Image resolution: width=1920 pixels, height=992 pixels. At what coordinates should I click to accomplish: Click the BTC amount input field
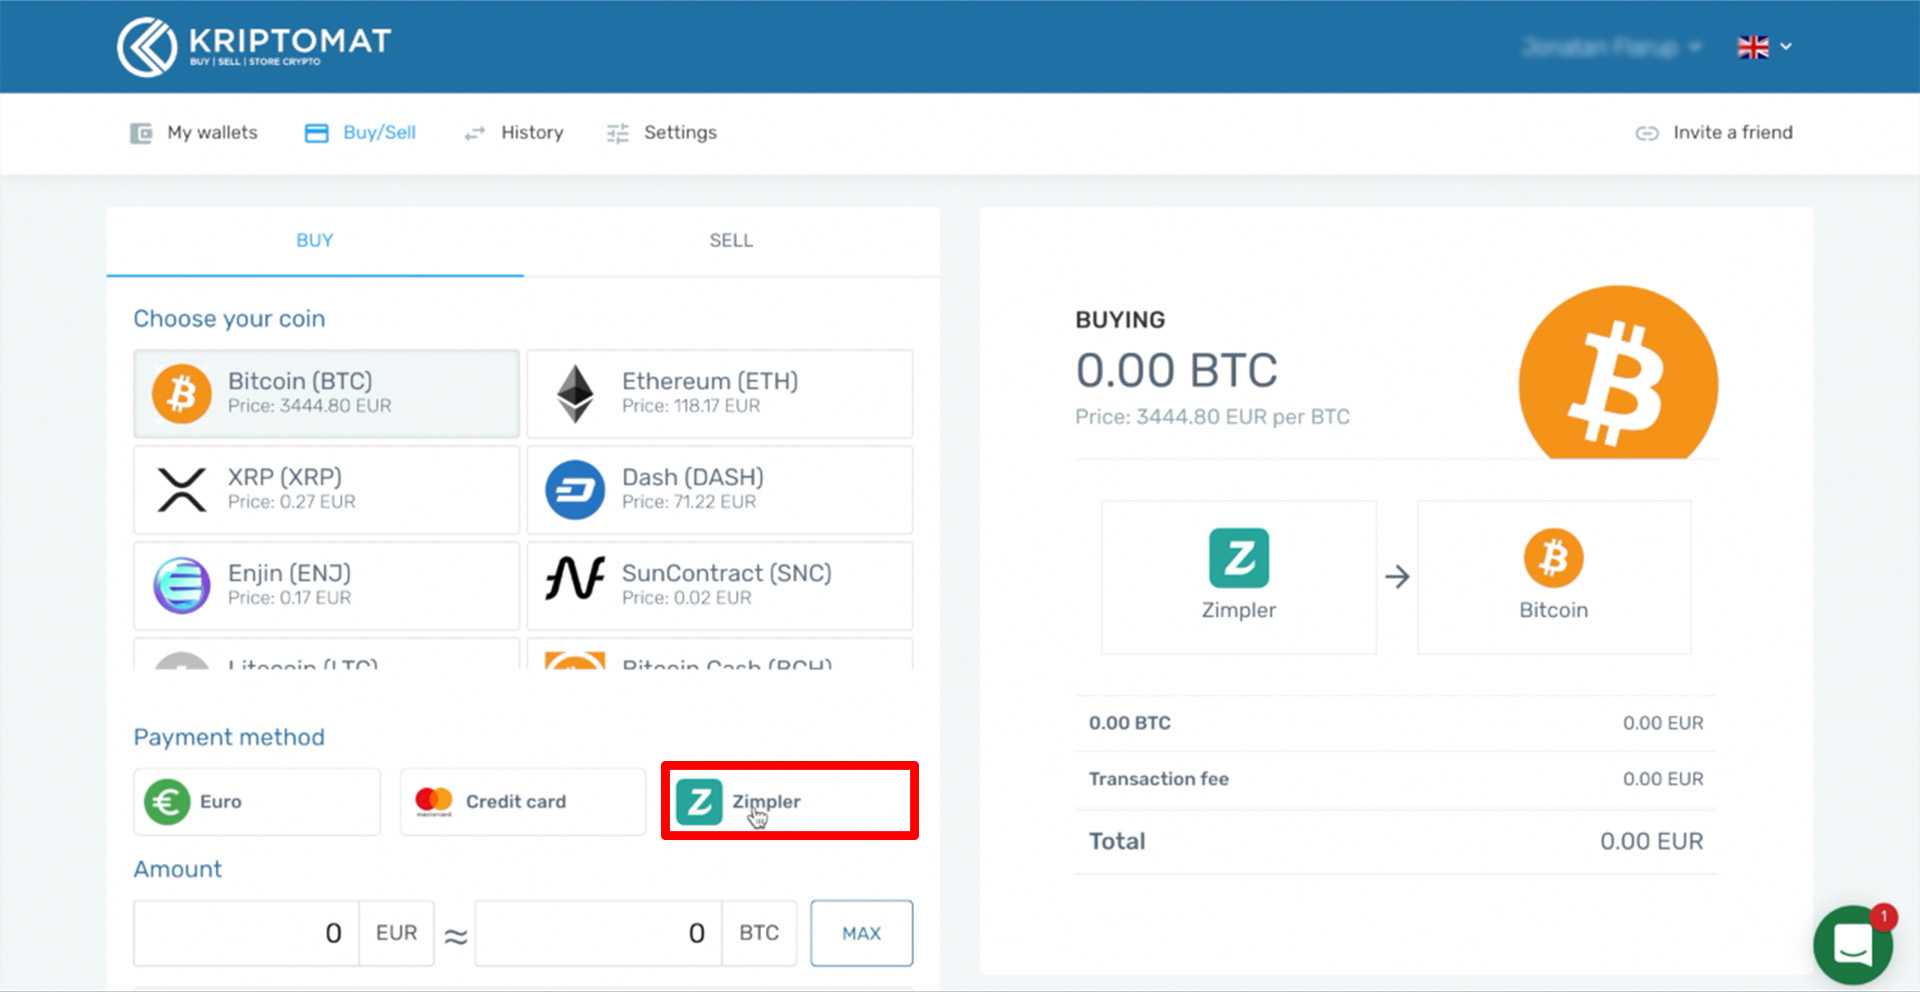[x=598, y=933]
